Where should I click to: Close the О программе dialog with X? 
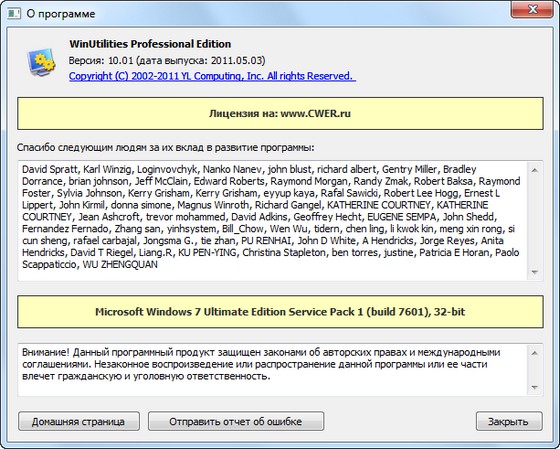click(532, 9)
